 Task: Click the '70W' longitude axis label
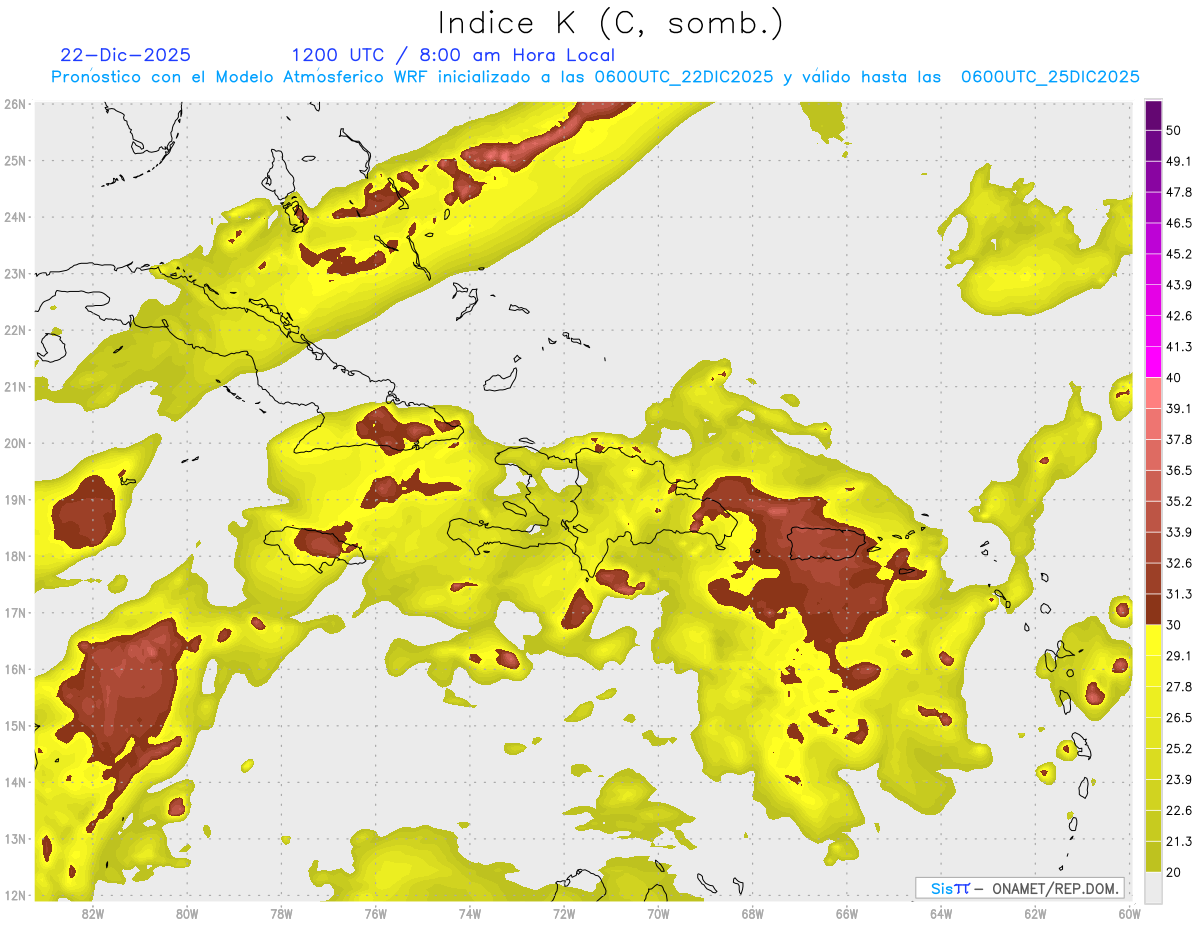(658, 914)
